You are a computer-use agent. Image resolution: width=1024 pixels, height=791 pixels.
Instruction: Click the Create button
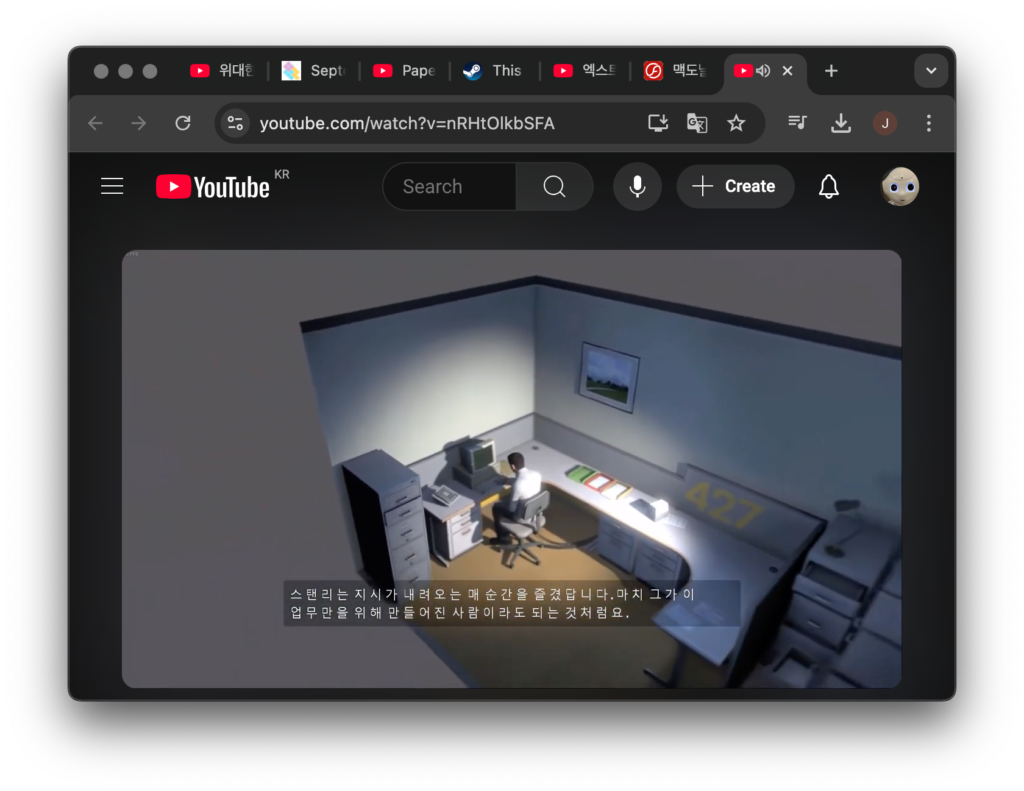tap(735, 187)
